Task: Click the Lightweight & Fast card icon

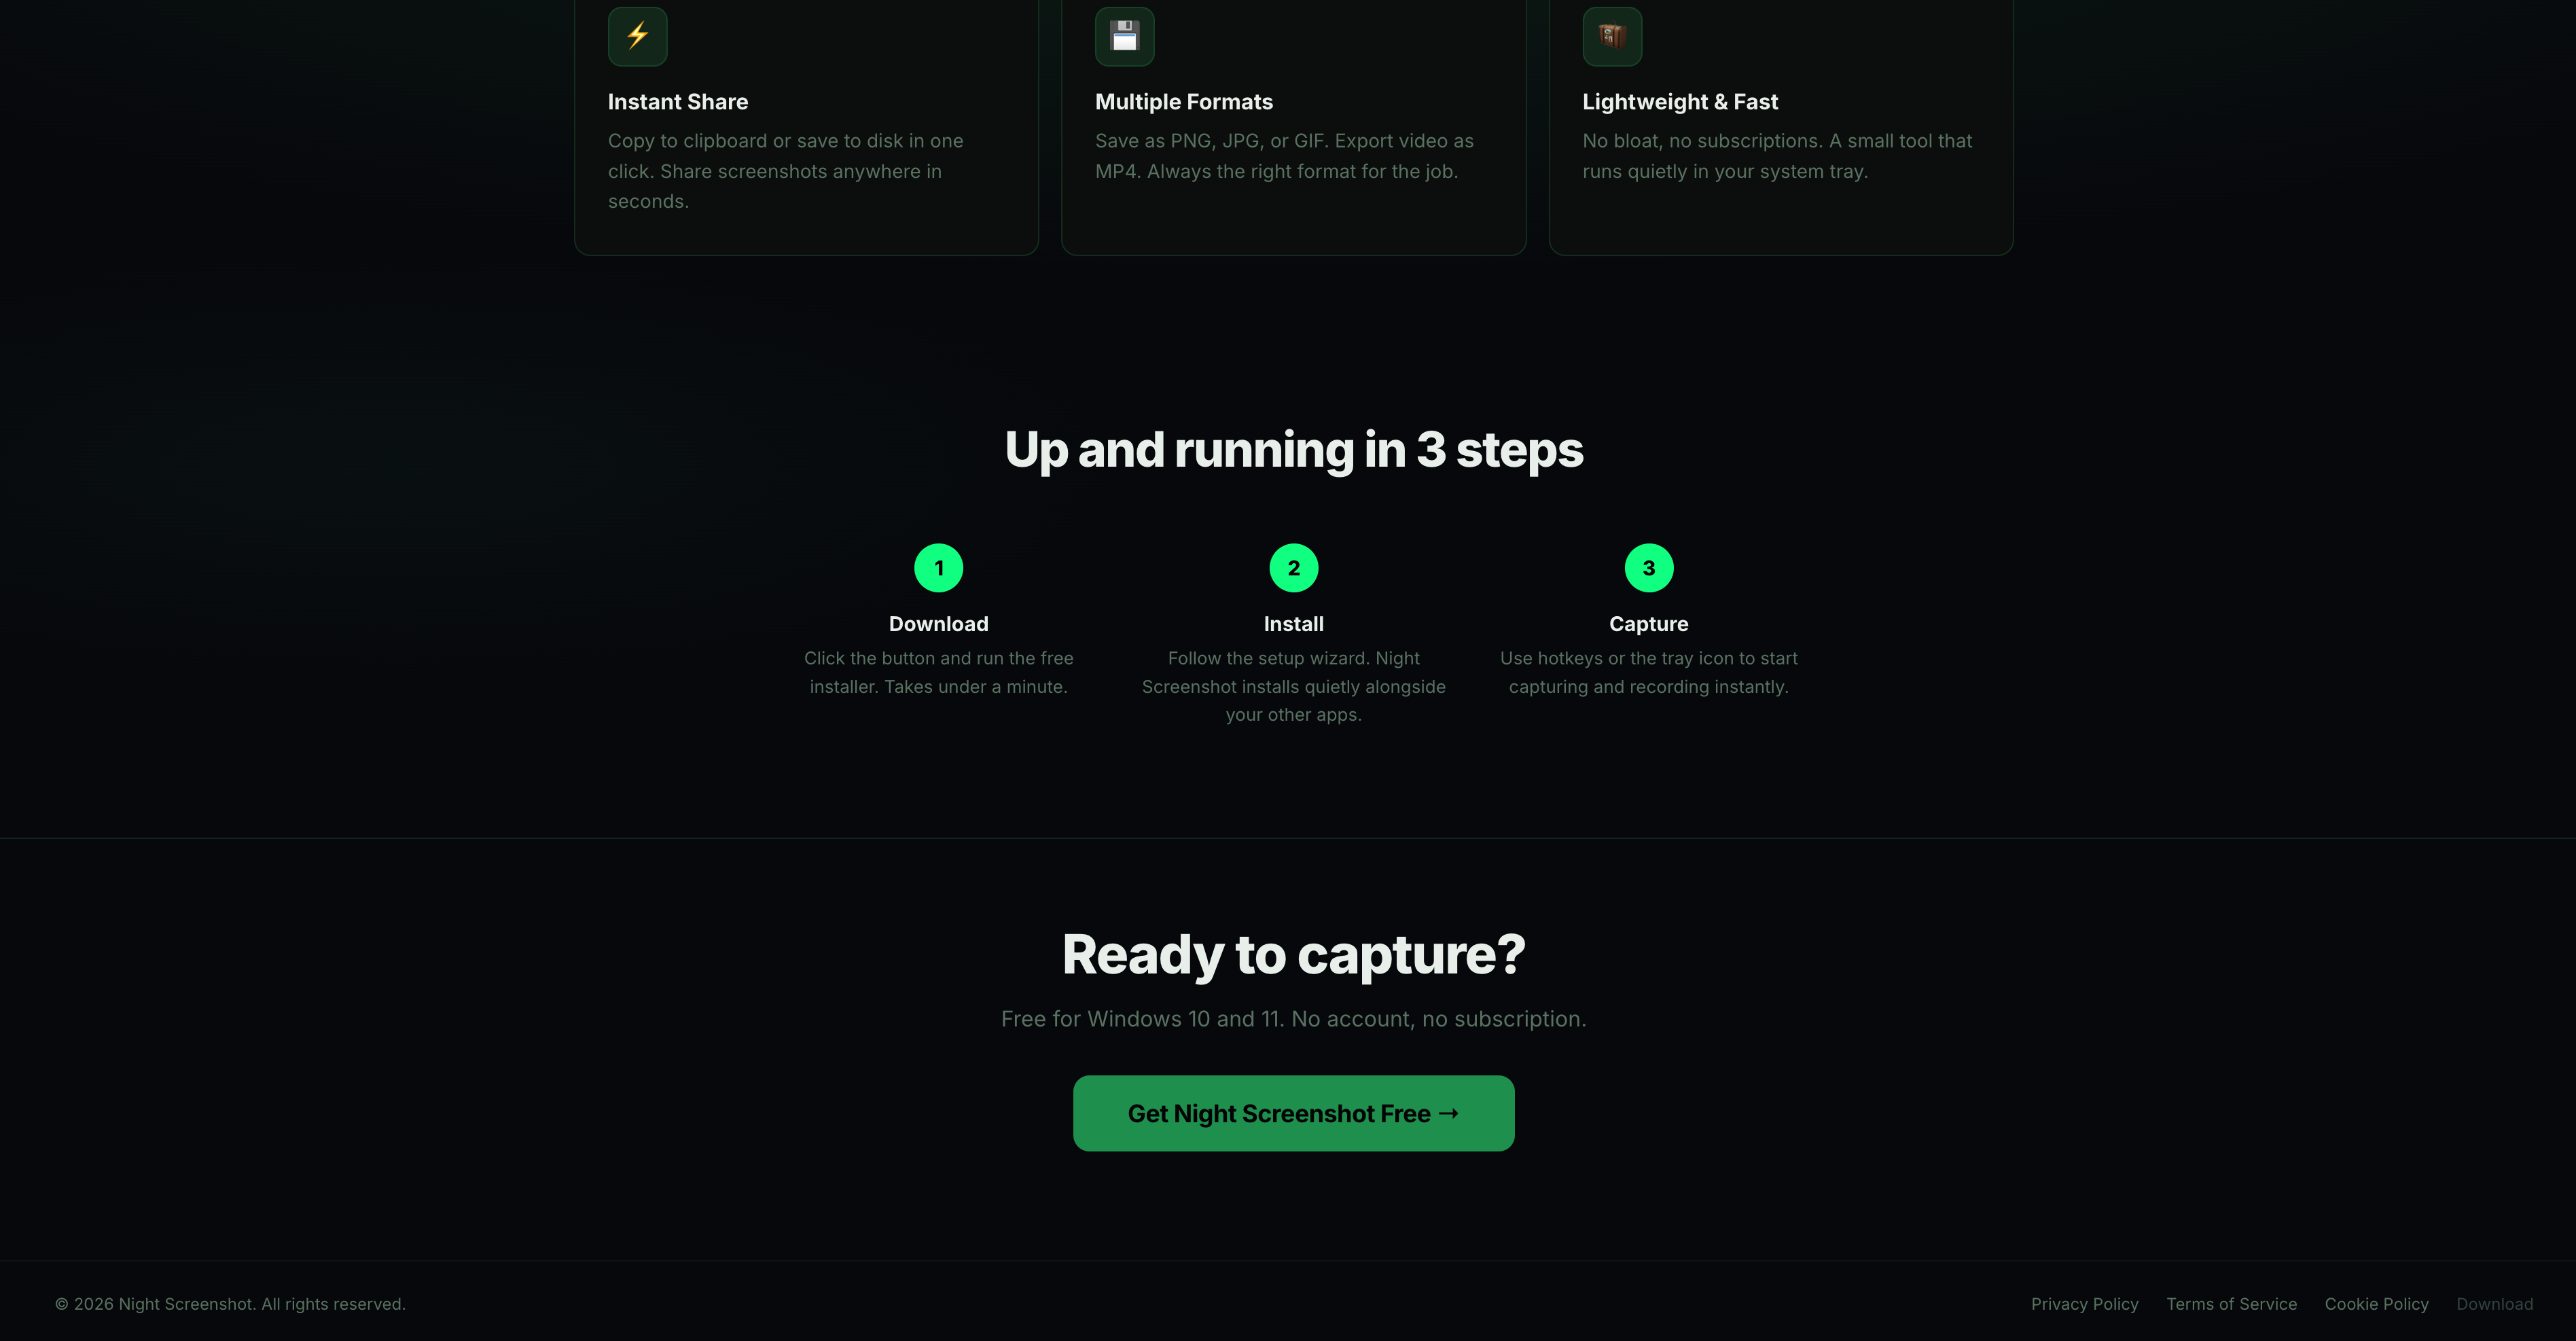Action: (1612, 36)
